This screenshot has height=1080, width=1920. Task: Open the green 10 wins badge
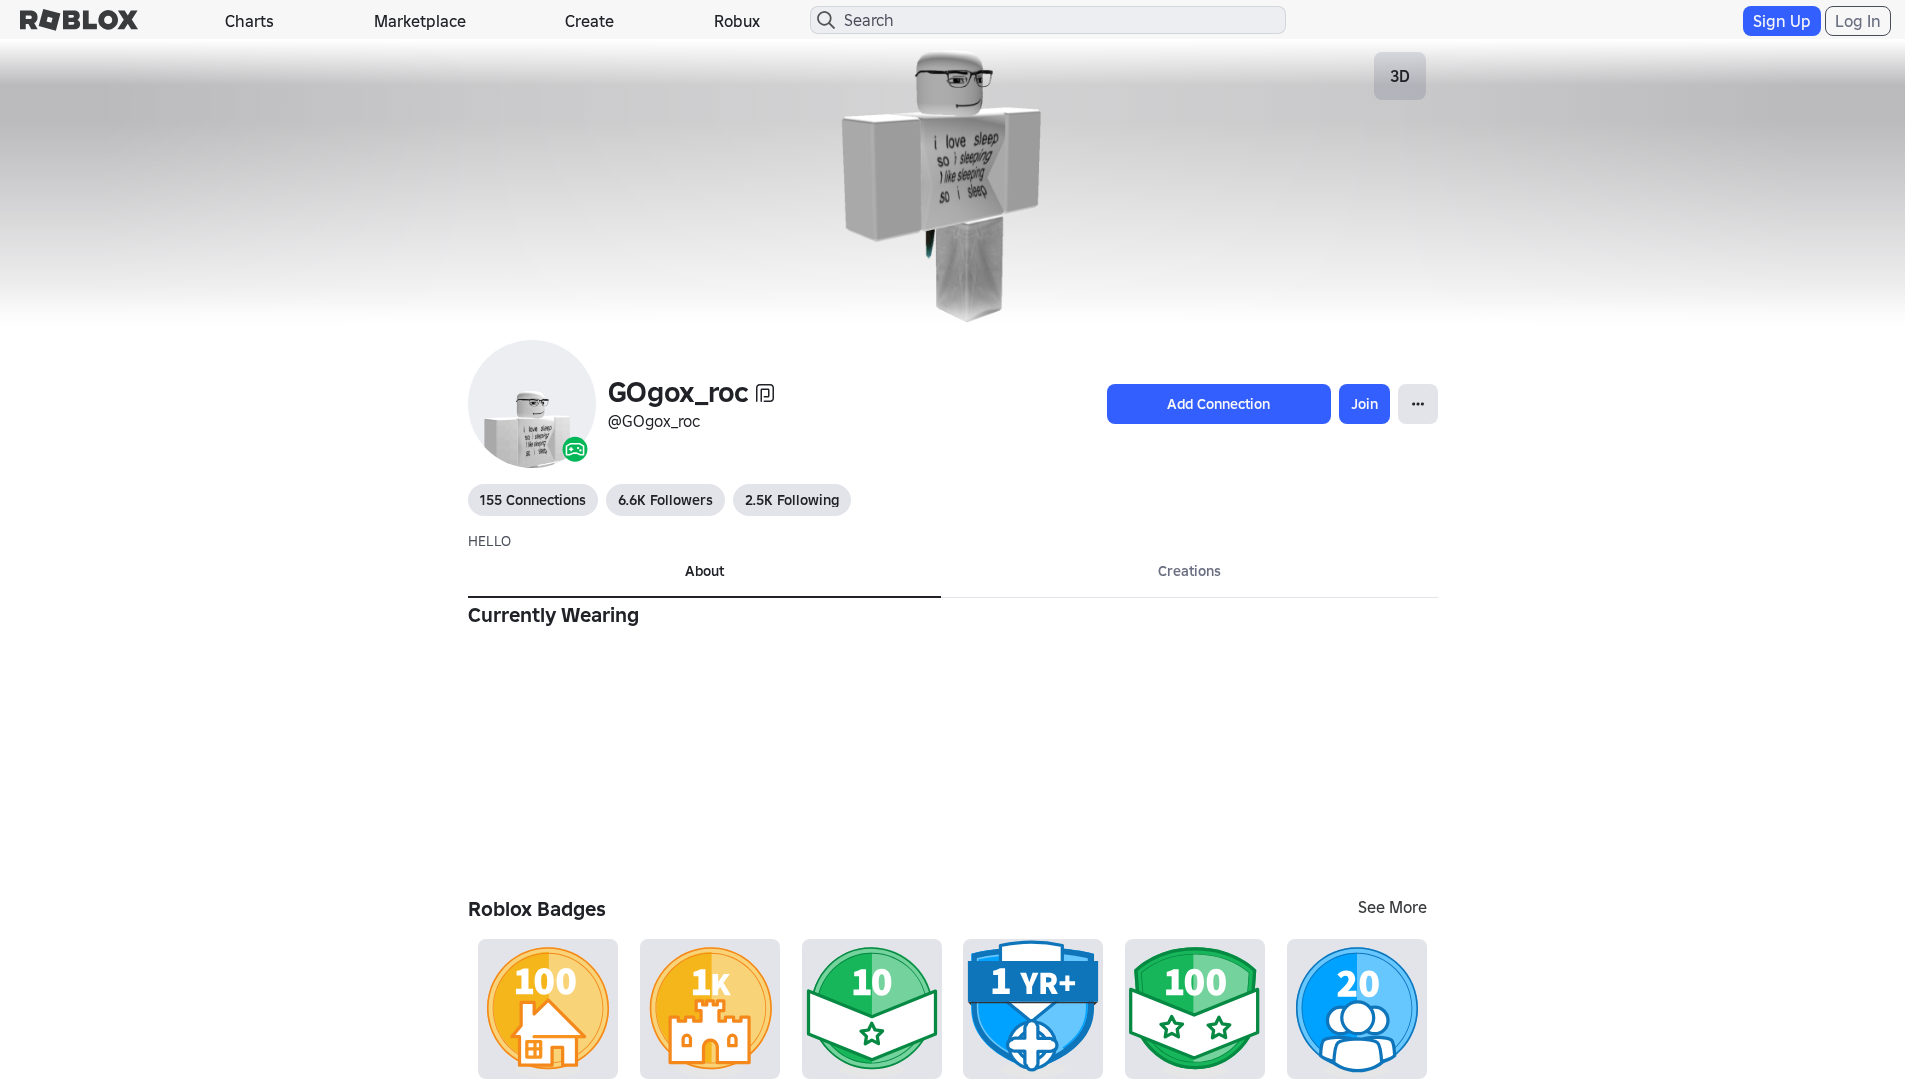872,1008
